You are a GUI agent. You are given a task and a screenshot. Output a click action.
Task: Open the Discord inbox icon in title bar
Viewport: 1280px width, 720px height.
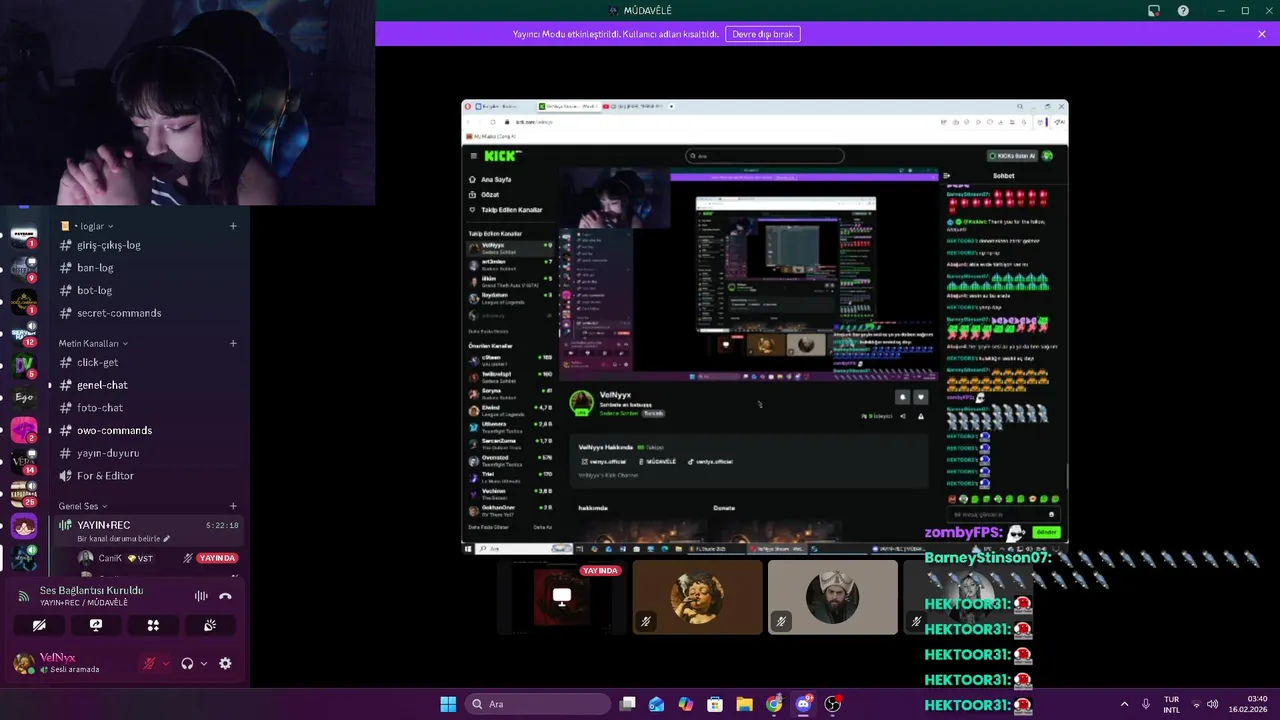(x=1154, y=11)
